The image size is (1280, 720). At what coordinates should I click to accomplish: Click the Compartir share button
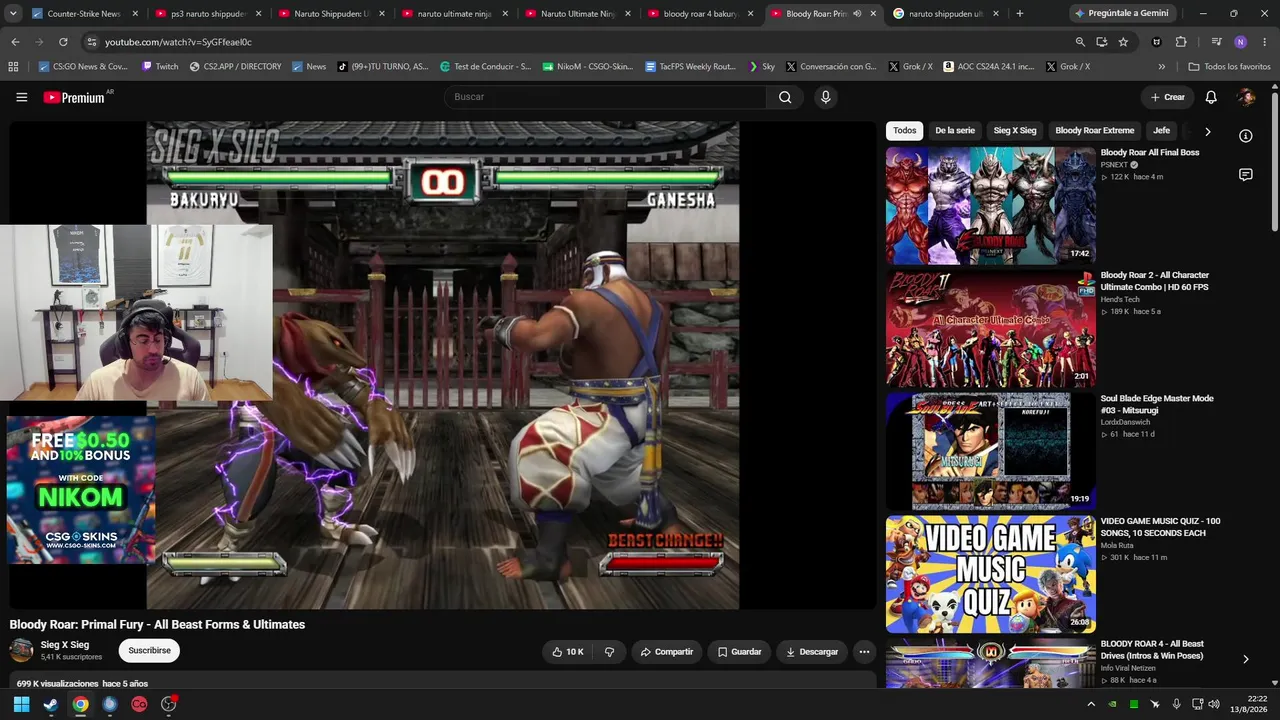(x=667, y=652)
